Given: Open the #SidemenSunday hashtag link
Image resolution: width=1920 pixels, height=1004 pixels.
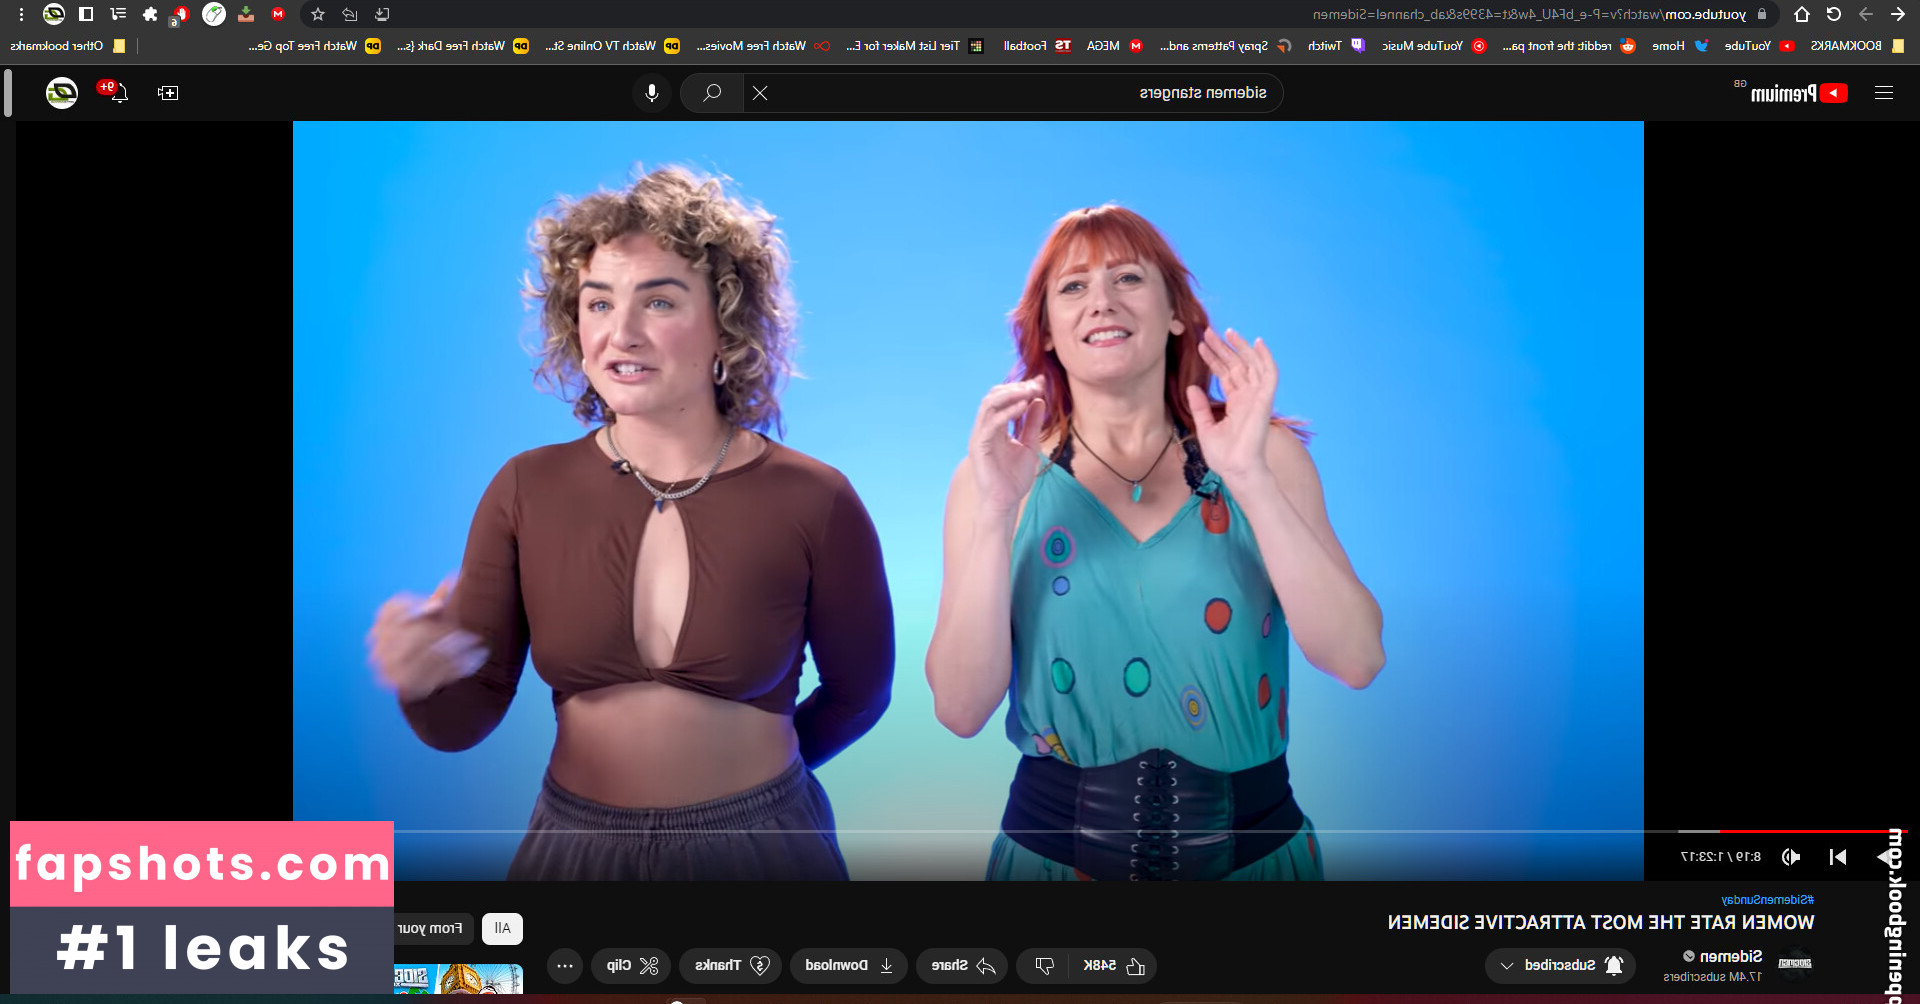Looking at the screenshot, I should click(x=1767, y=900).
